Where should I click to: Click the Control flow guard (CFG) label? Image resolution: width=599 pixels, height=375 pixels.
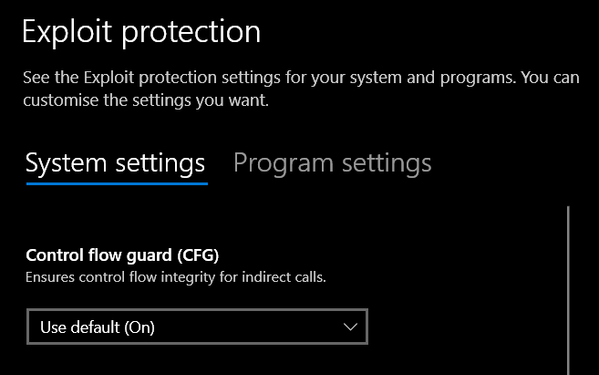point(122,255)
